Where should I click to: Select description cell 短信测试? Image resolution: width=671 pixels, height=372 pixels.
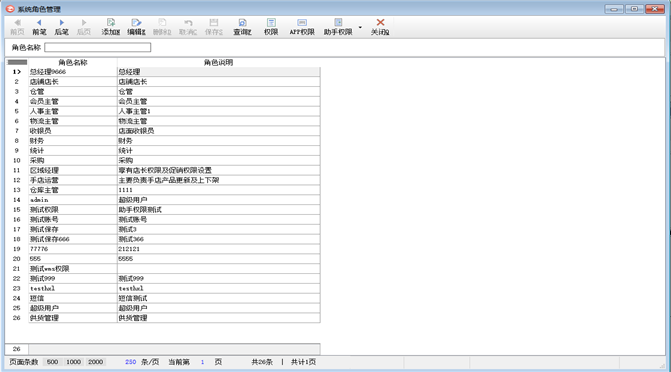click(x=218, y=298)
